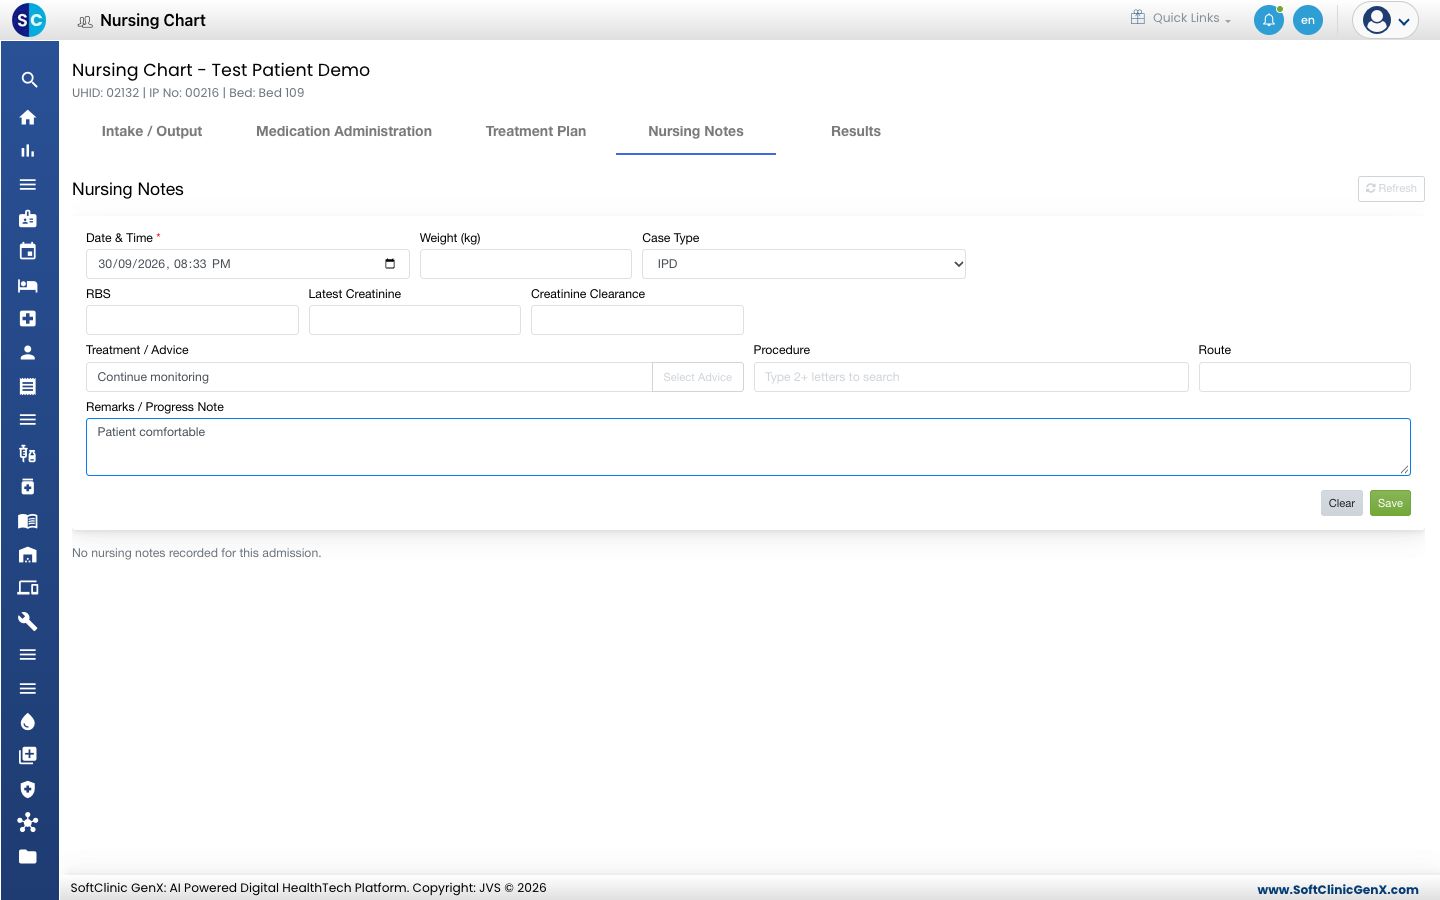Click the Select Advice button
Viewport: 1440px width, 900px height.
click(x=698, y=377)
